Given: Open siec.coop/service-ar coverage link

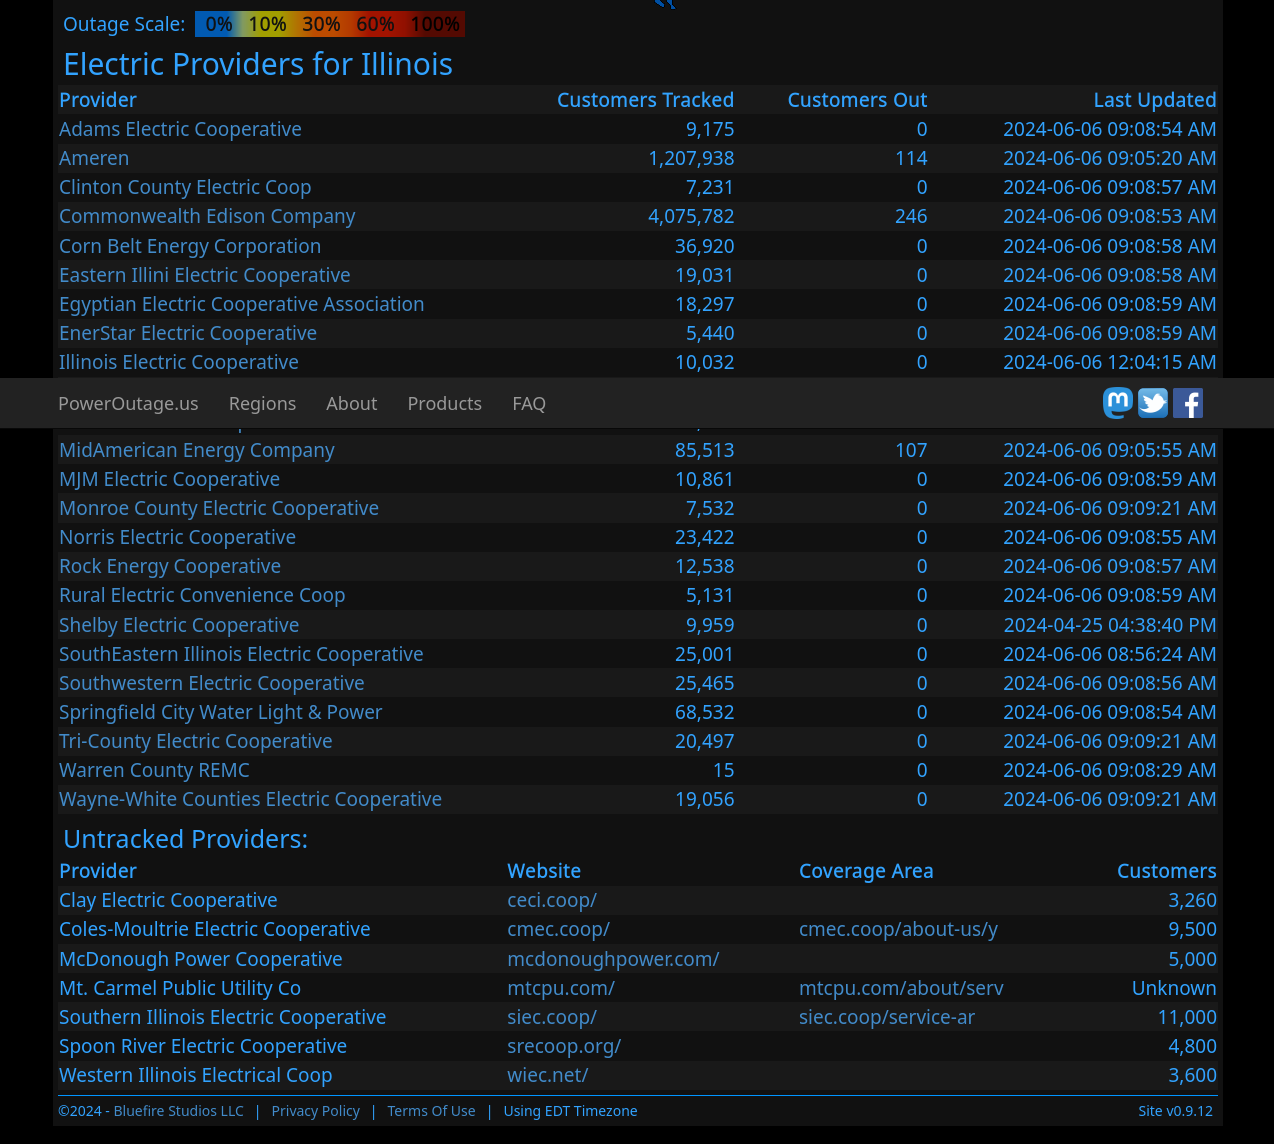Looking at the screenshot, I should (887, 1017).
